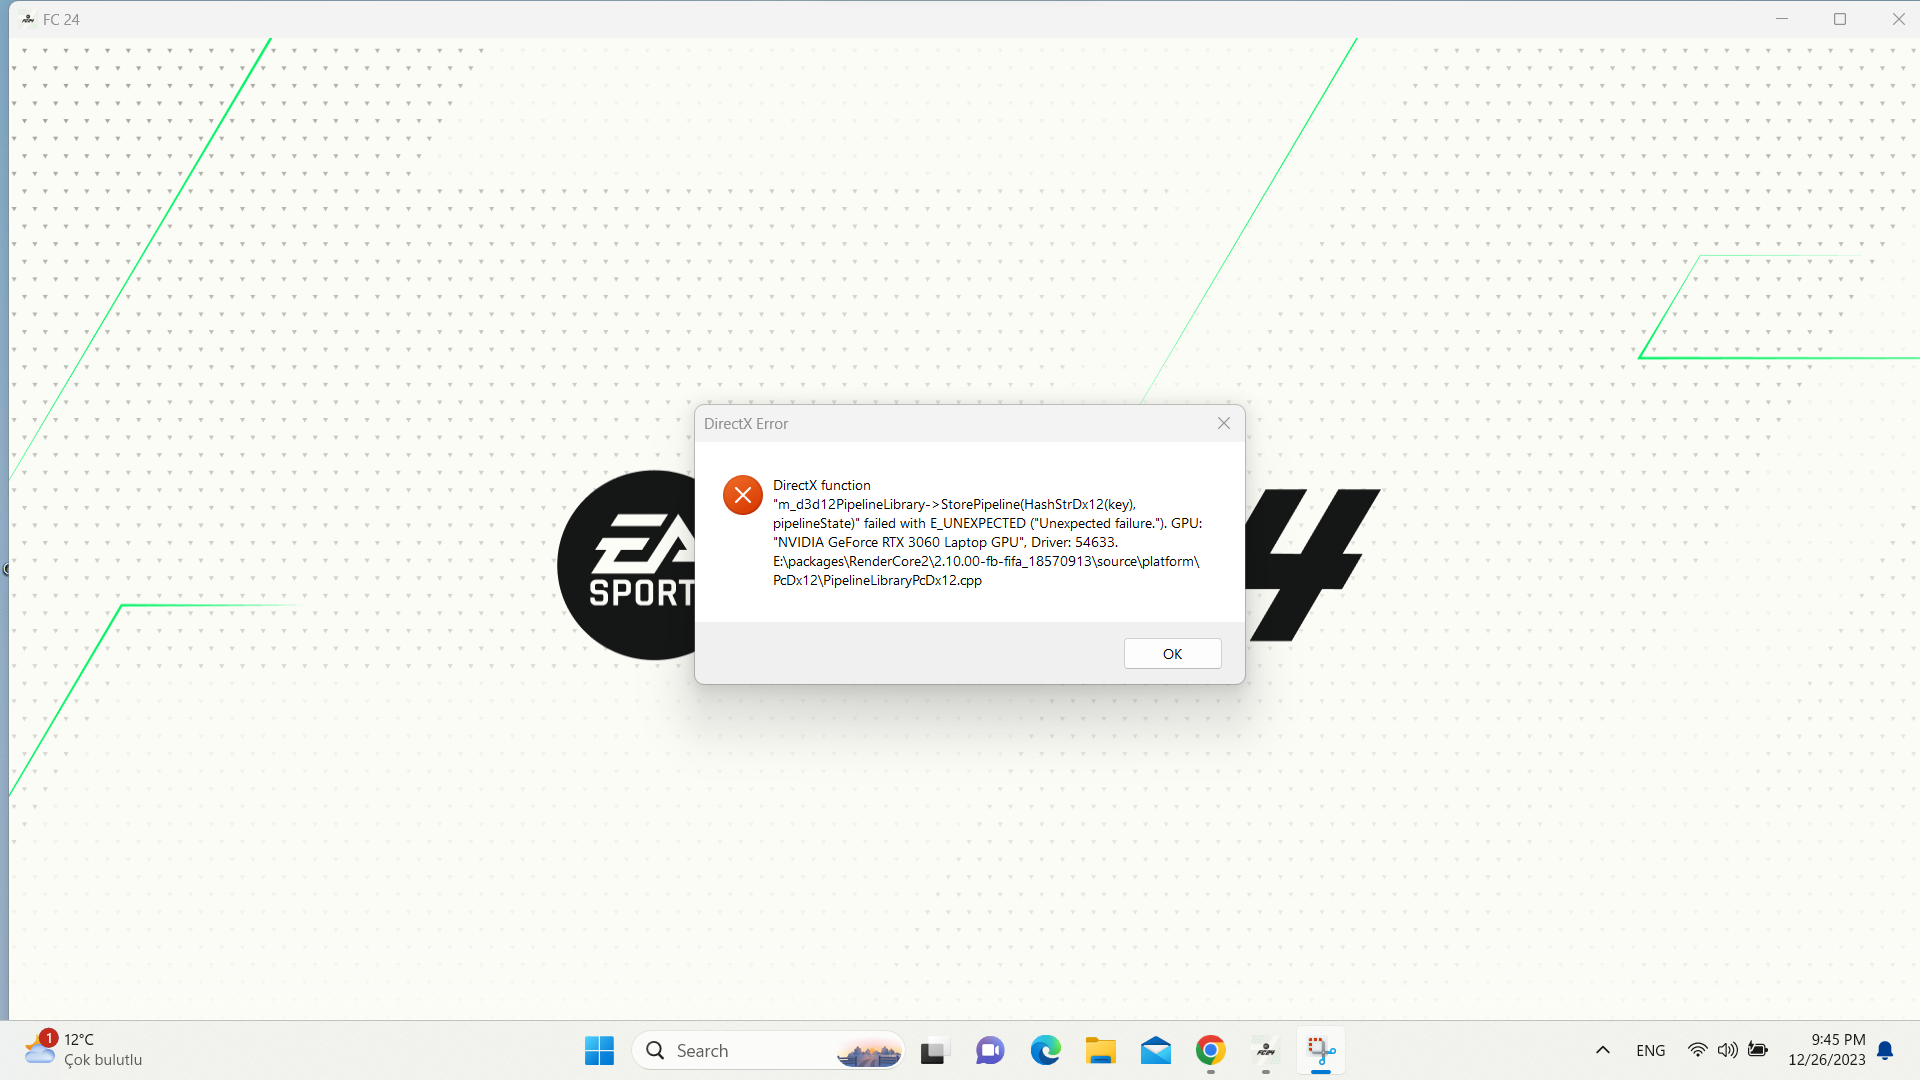1920x1080 pixels.
Task: Open the ENG language switcher
Action: pos(1650,1051)
